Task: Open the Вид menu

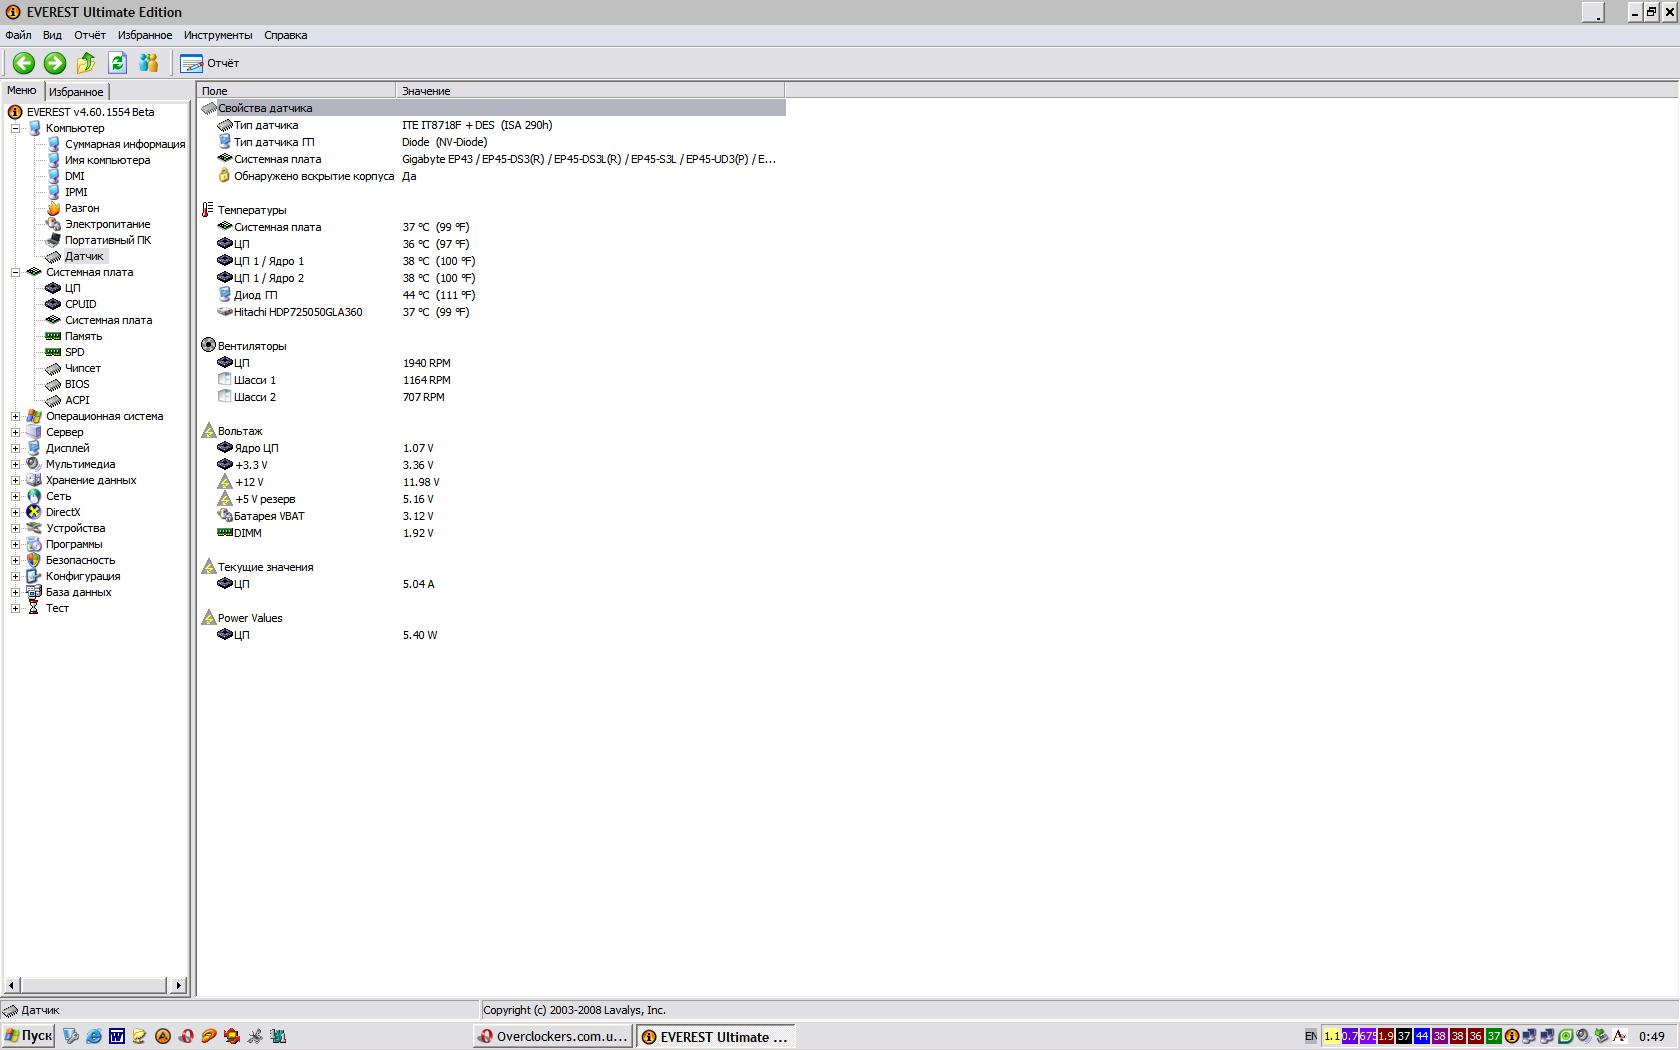Action: 52,35
